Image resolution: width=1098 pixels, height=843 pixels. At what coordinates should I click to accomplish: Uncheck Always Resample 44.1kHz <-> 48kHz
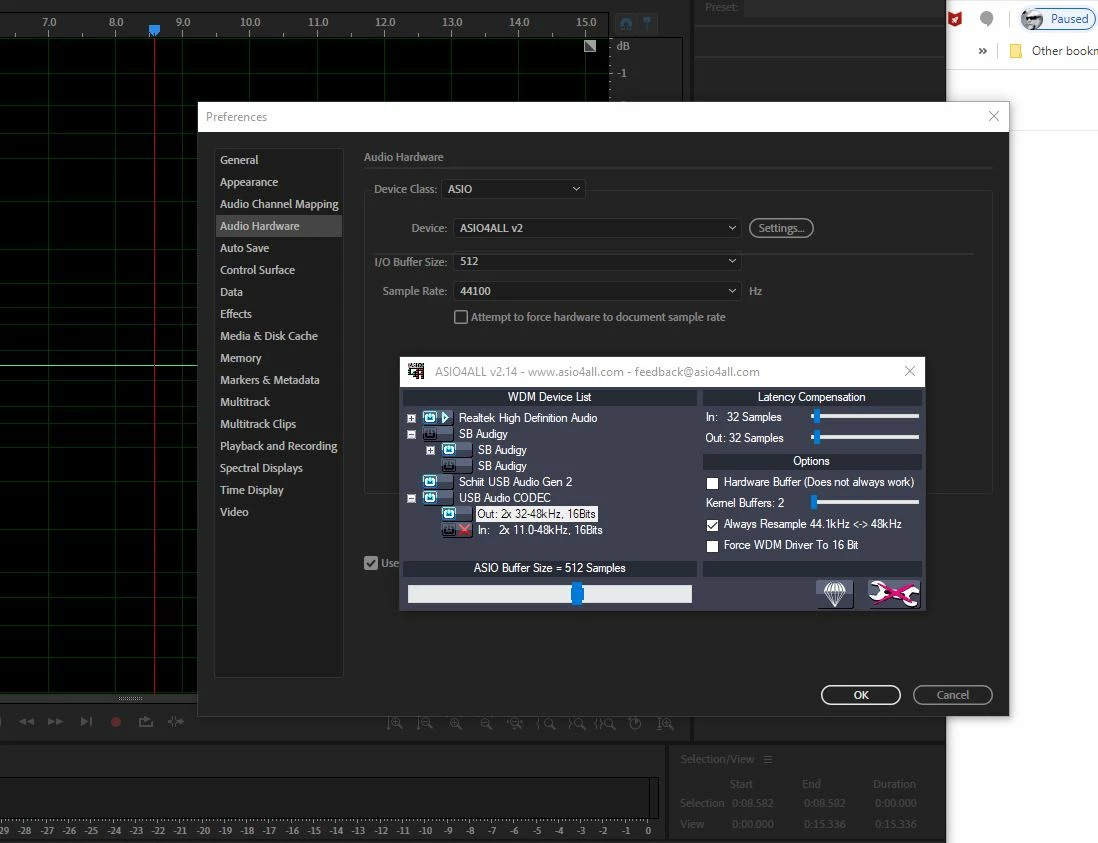tap(712, 524)
